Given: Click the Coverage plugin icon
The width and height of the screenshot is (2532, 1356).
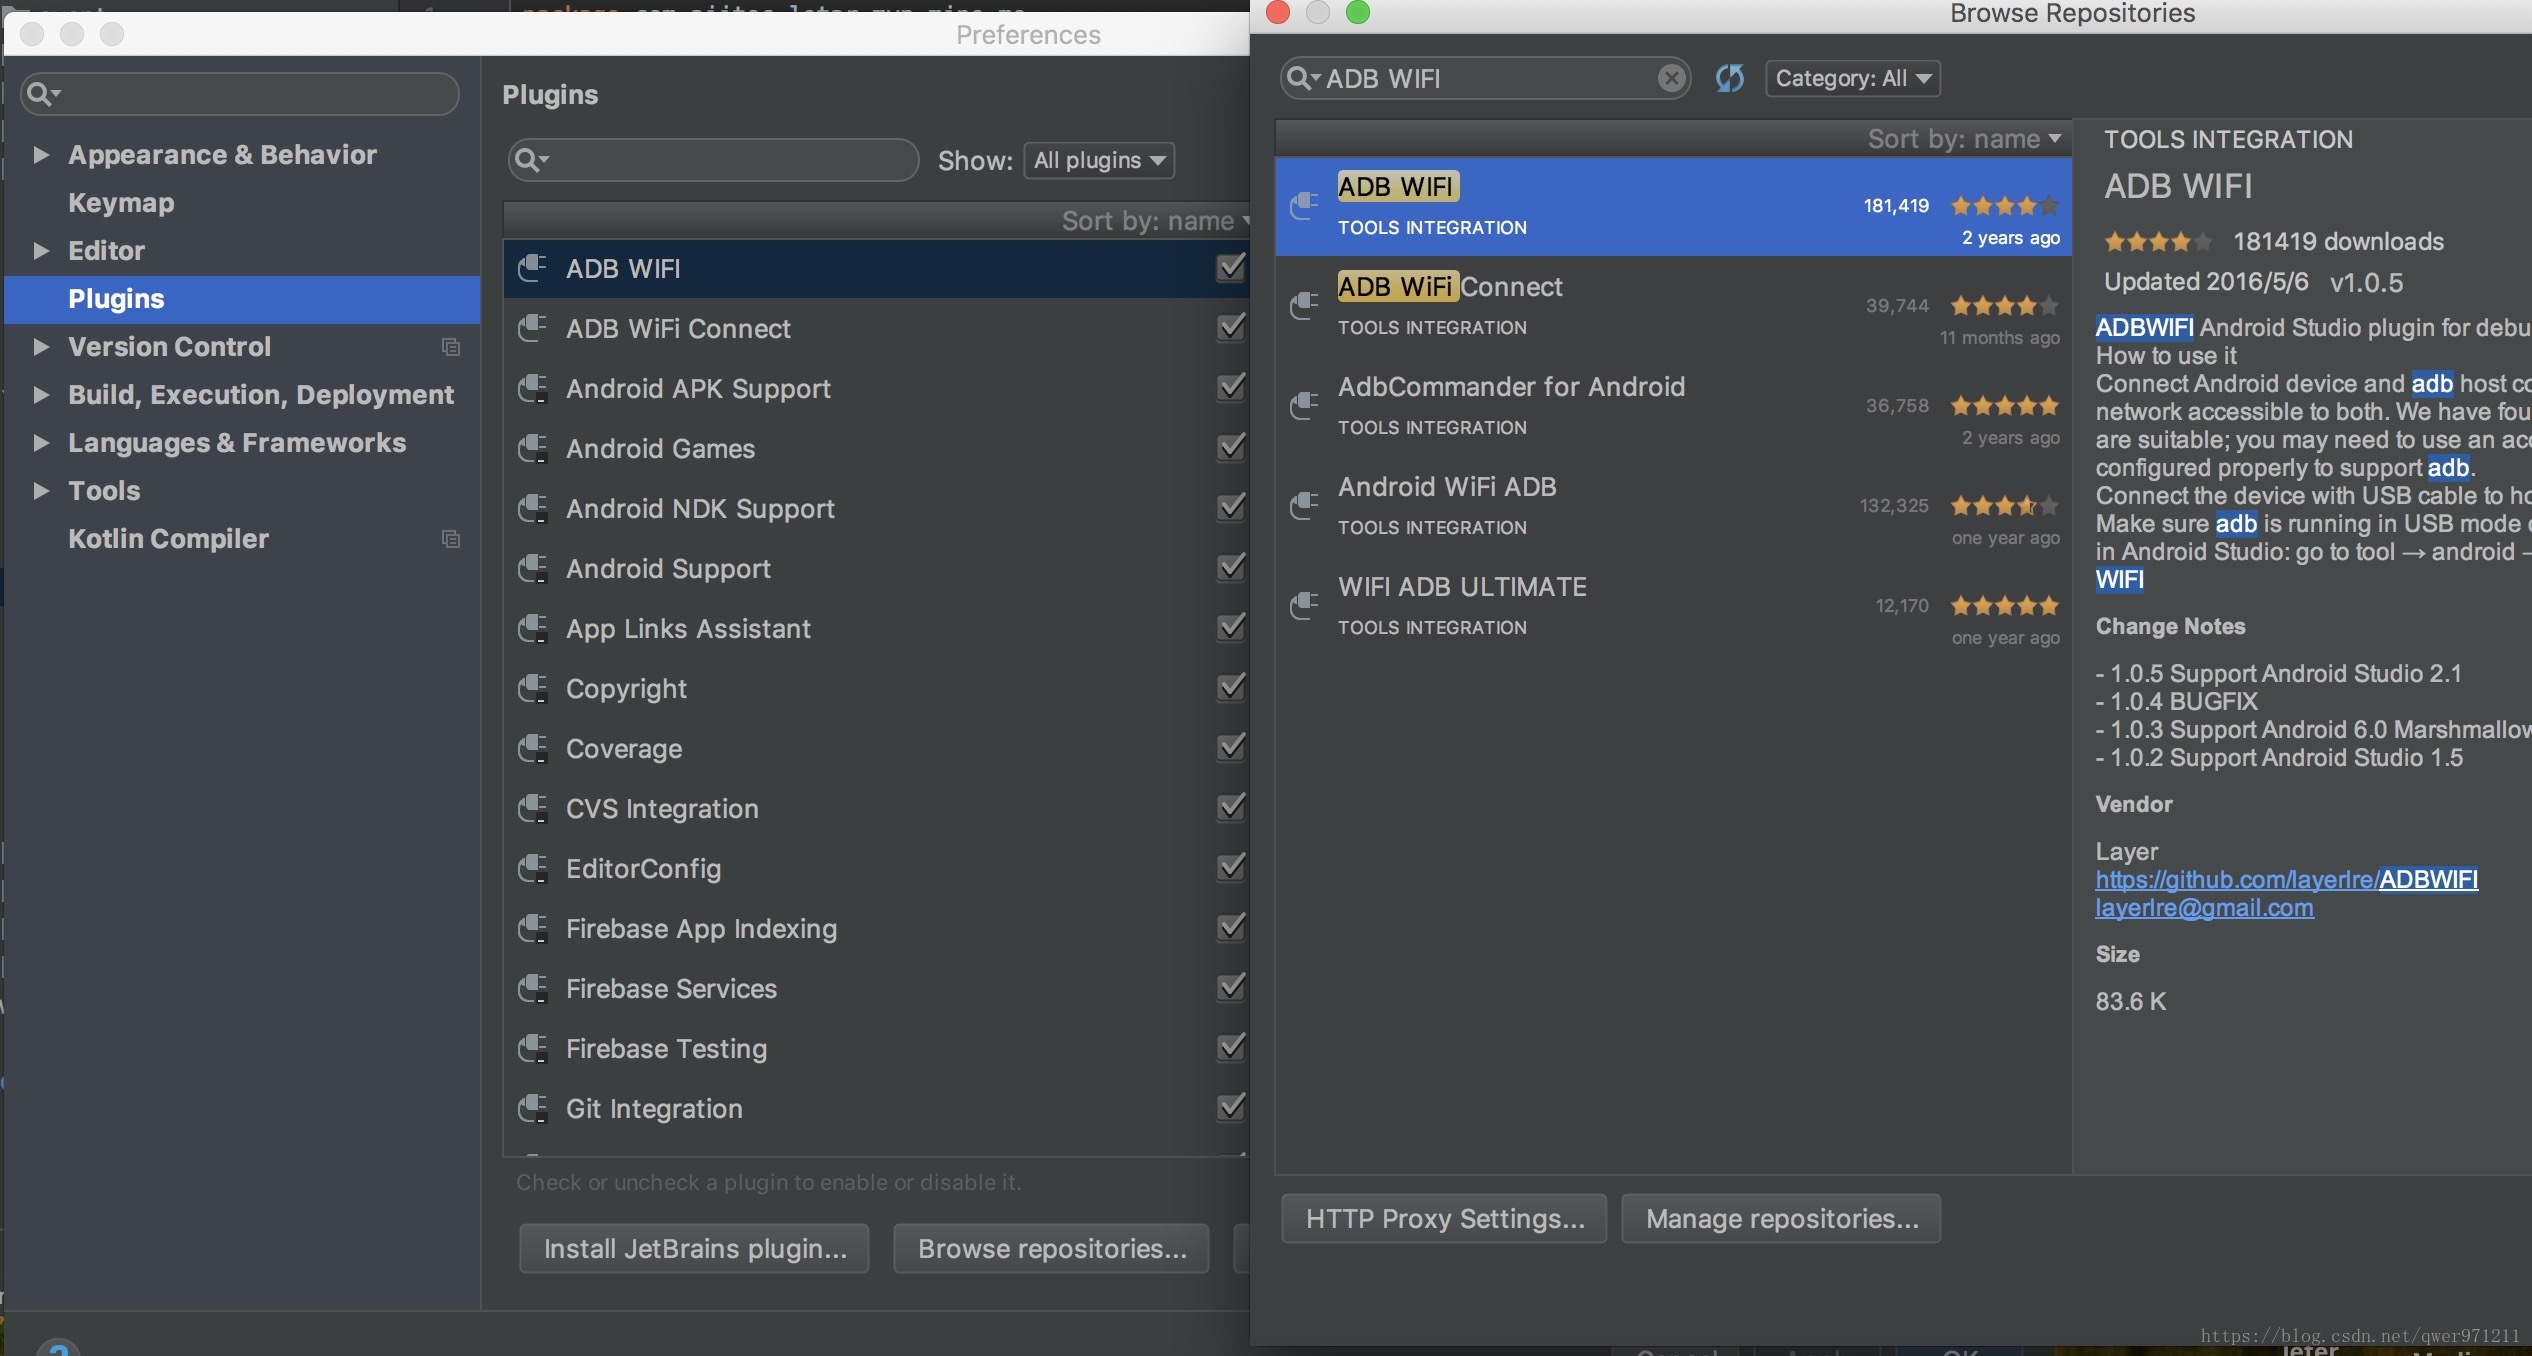Looking at the screenshot, I should [x=533, y=748].
